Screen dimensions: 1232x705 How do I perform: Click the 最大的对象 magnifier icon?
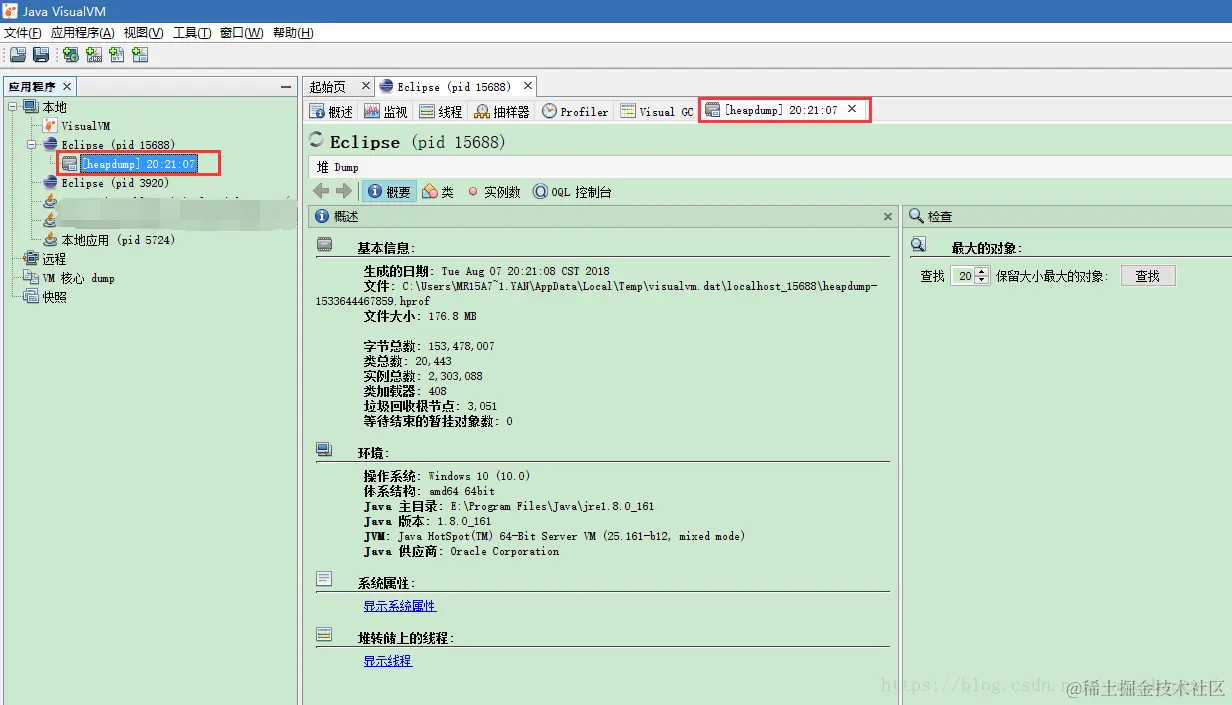(918, 245)
